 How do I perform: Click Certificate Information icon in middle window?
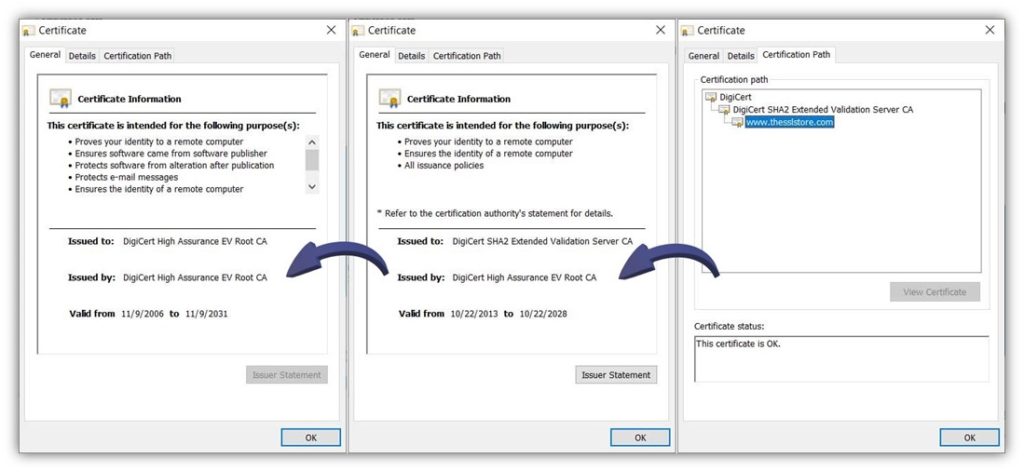[390, 98]
